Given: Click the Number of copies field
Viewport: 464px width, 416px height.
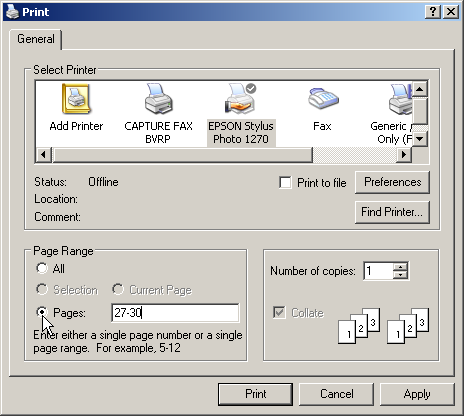Looking at the screenshot, I should point(379,271).
